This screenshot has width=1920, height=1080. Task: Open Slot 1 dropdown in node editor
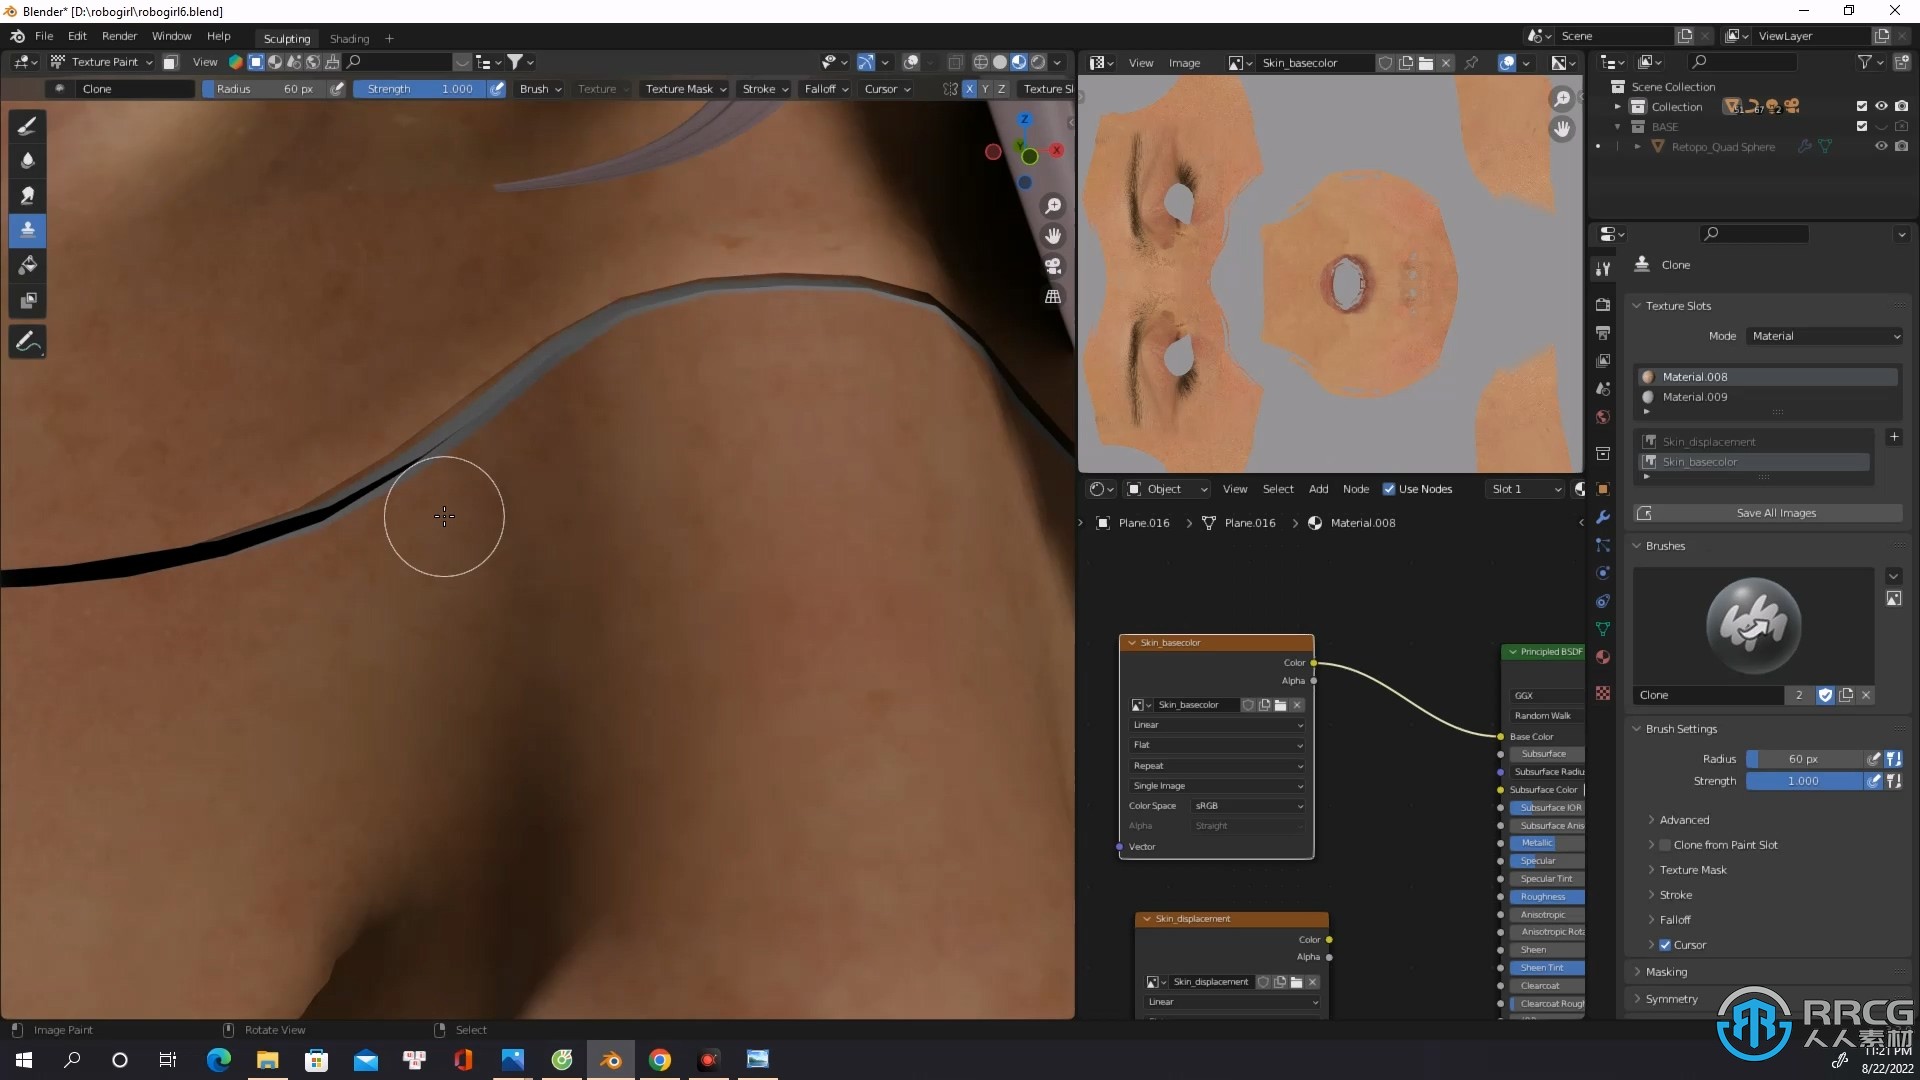click(x=1526, y=489)
